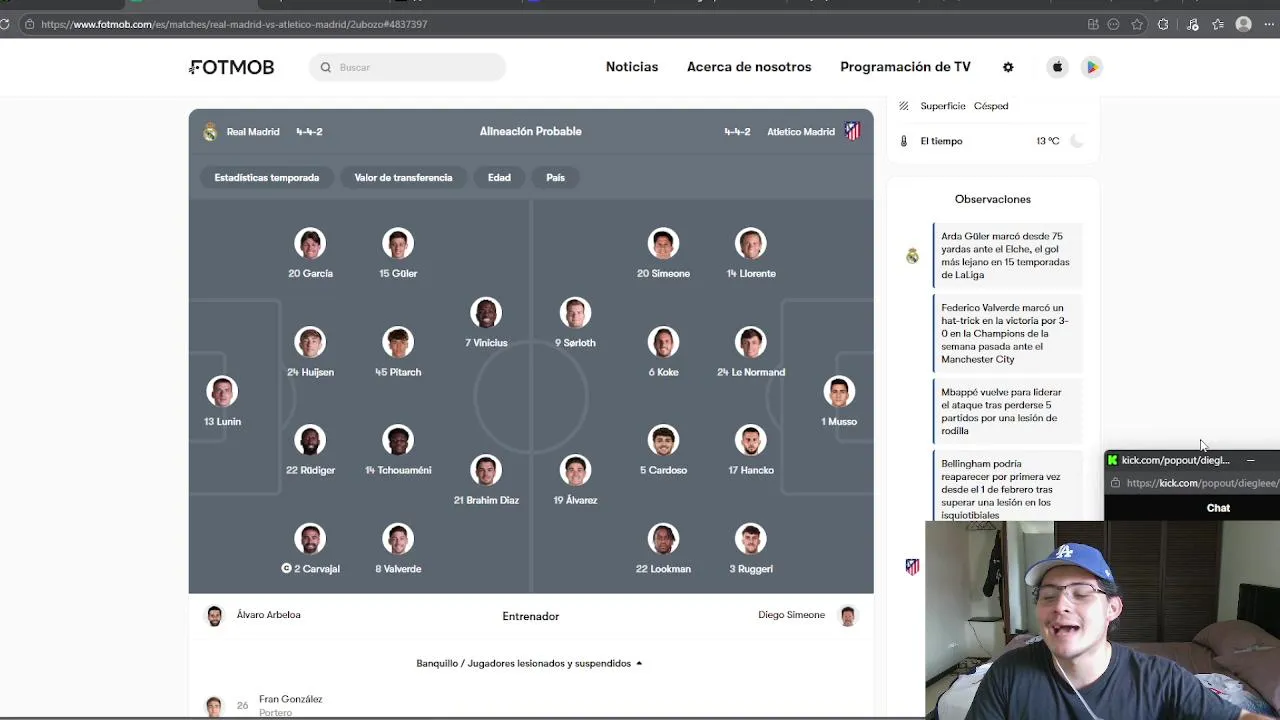Select Tchouaméni player photo
This screenshot has height=720, width=1280.
tap(398, 441)
